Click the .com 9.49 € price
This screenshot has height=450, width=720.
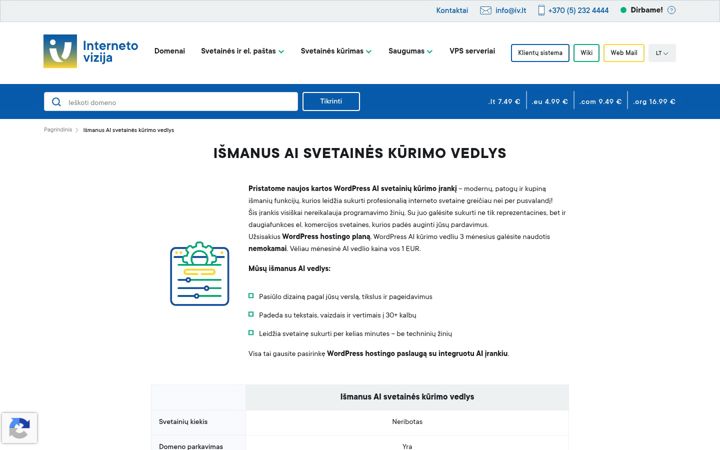point(600,101)
